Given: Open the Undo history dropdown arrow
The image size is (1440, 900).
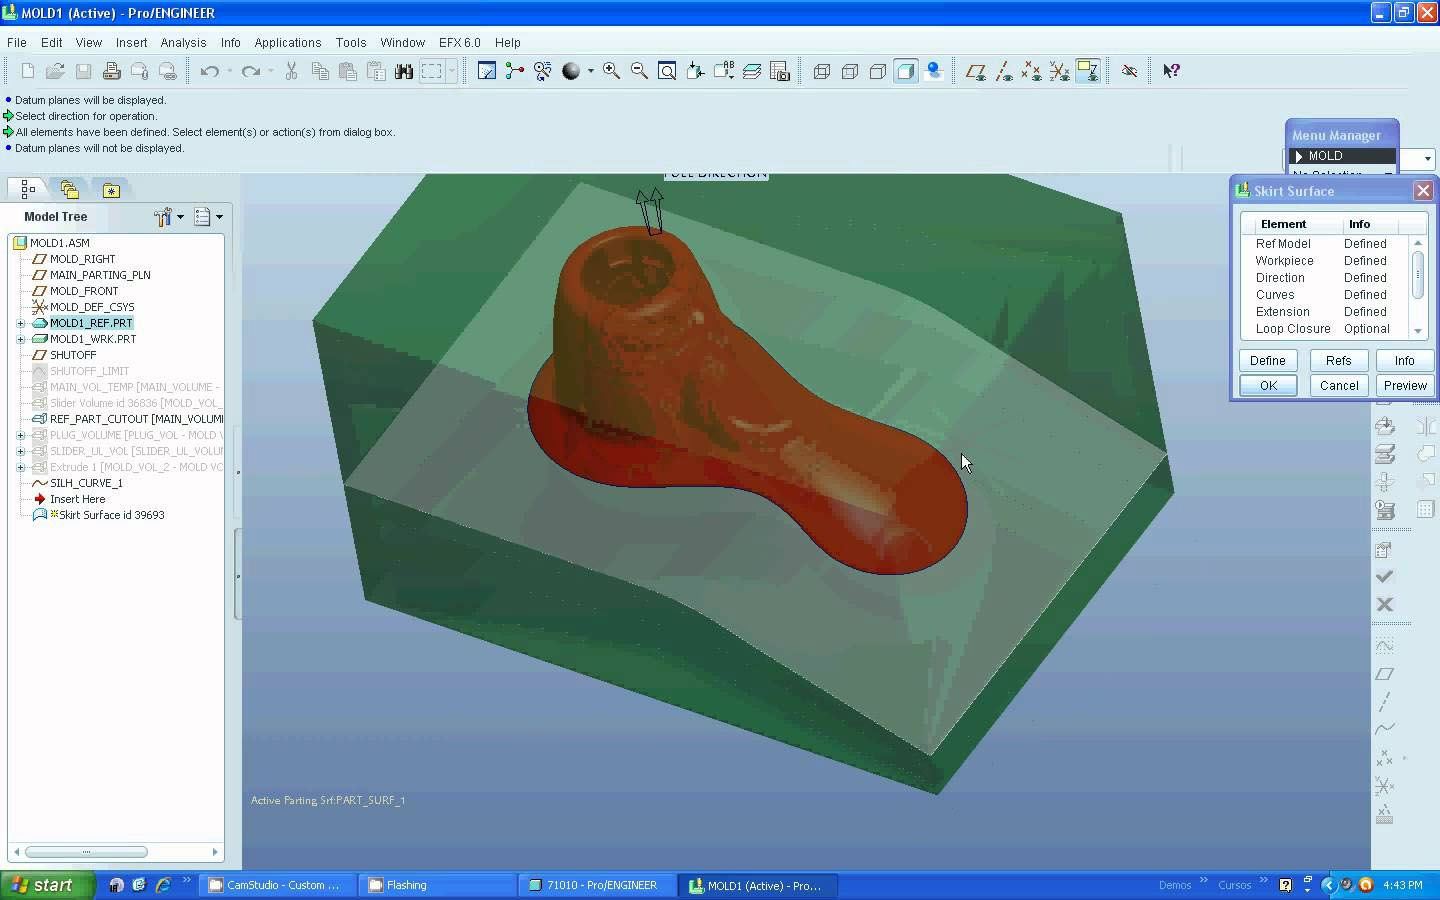Looking at the screenshot, I should coord(229,71).
